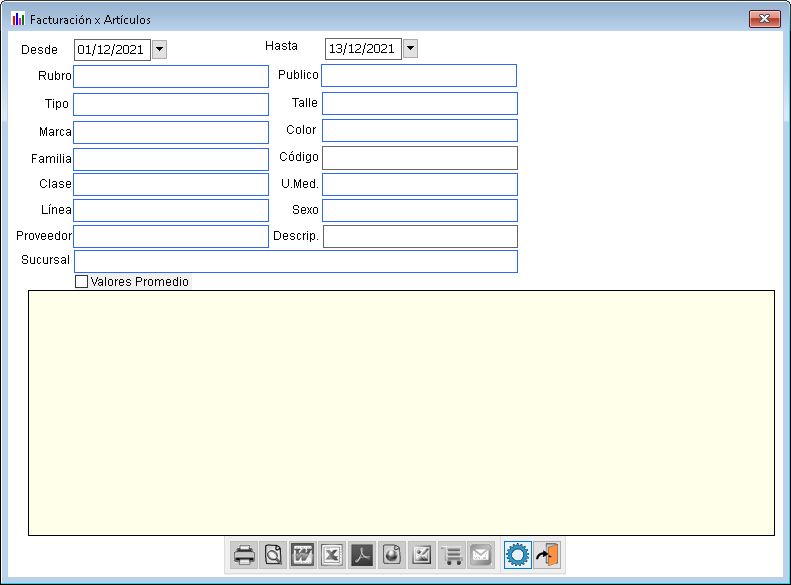
Task: Enable the Valores Promedio checkbox
Action: point(82,282)
